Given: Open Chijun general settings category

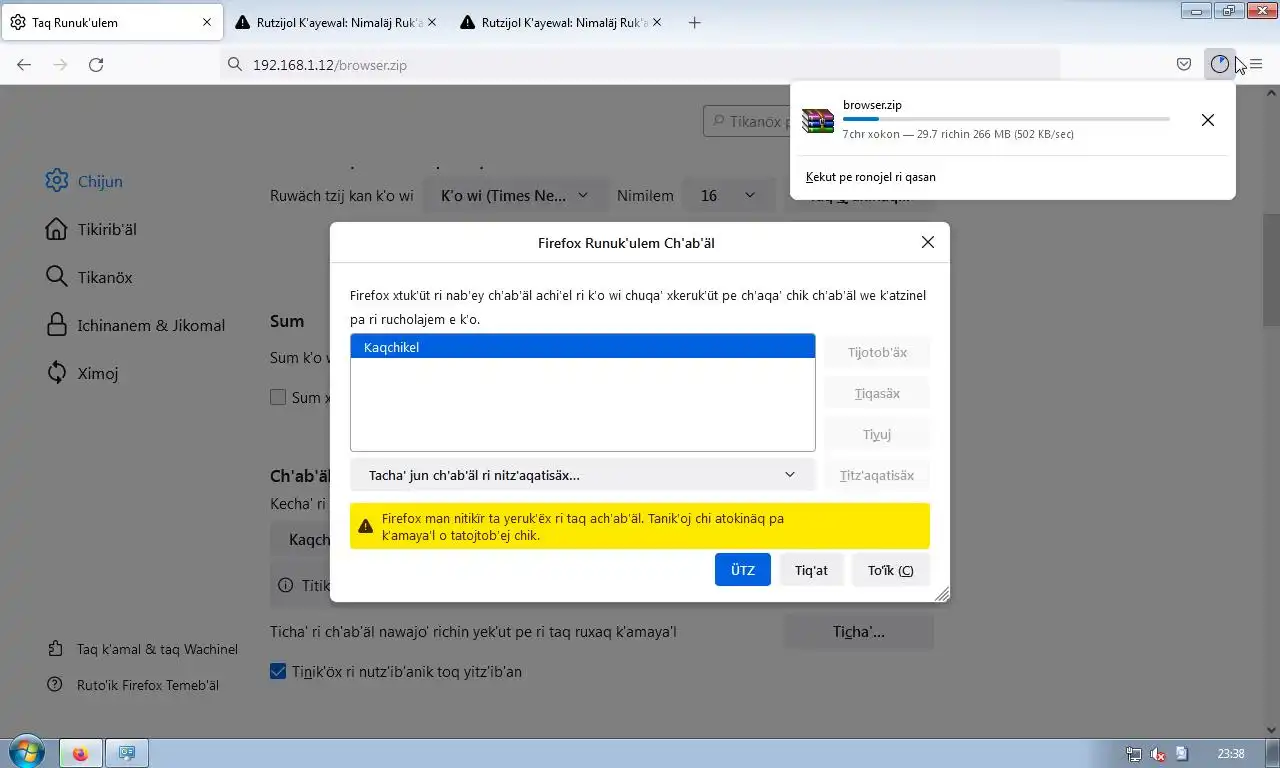Looking at the screenshot, I should 84,181.
